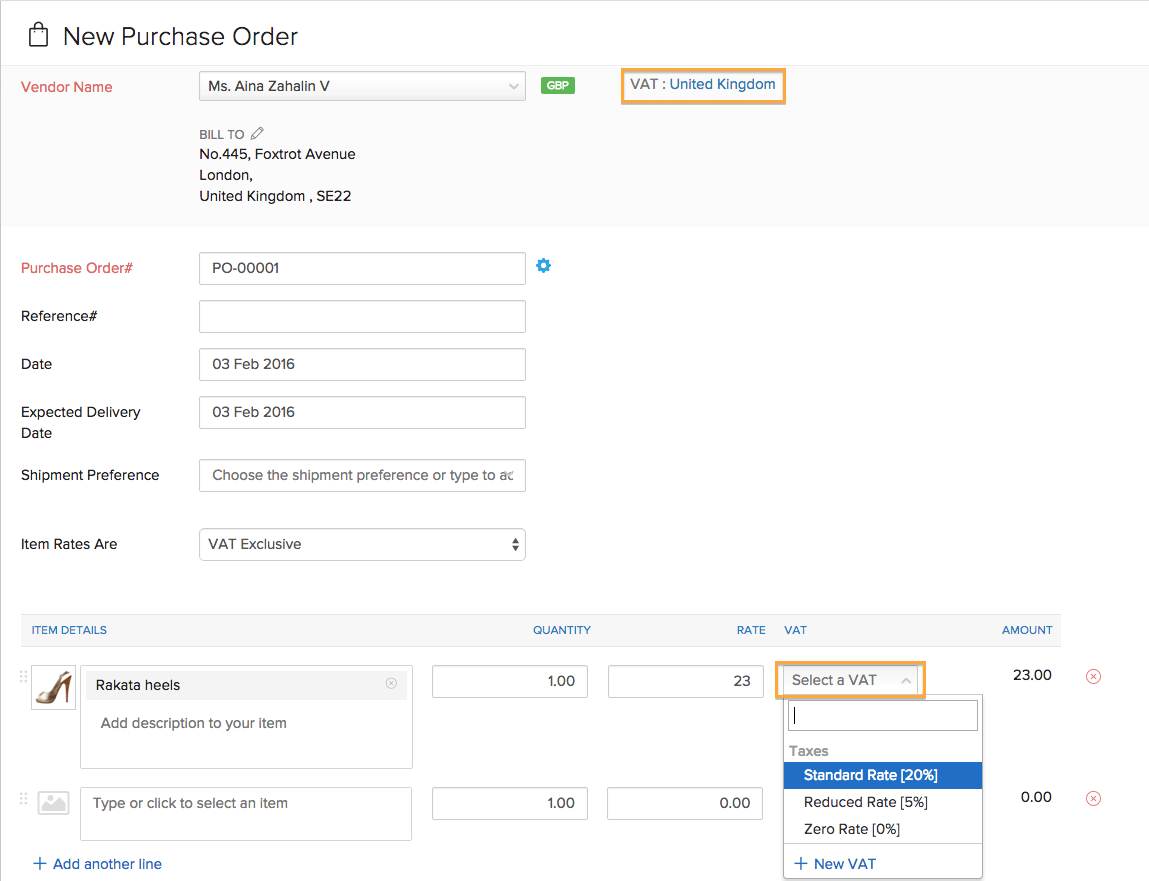Grab the drag handle of Rakata heels row
This screenshot has width=1149, height=881.
(24, 677)
